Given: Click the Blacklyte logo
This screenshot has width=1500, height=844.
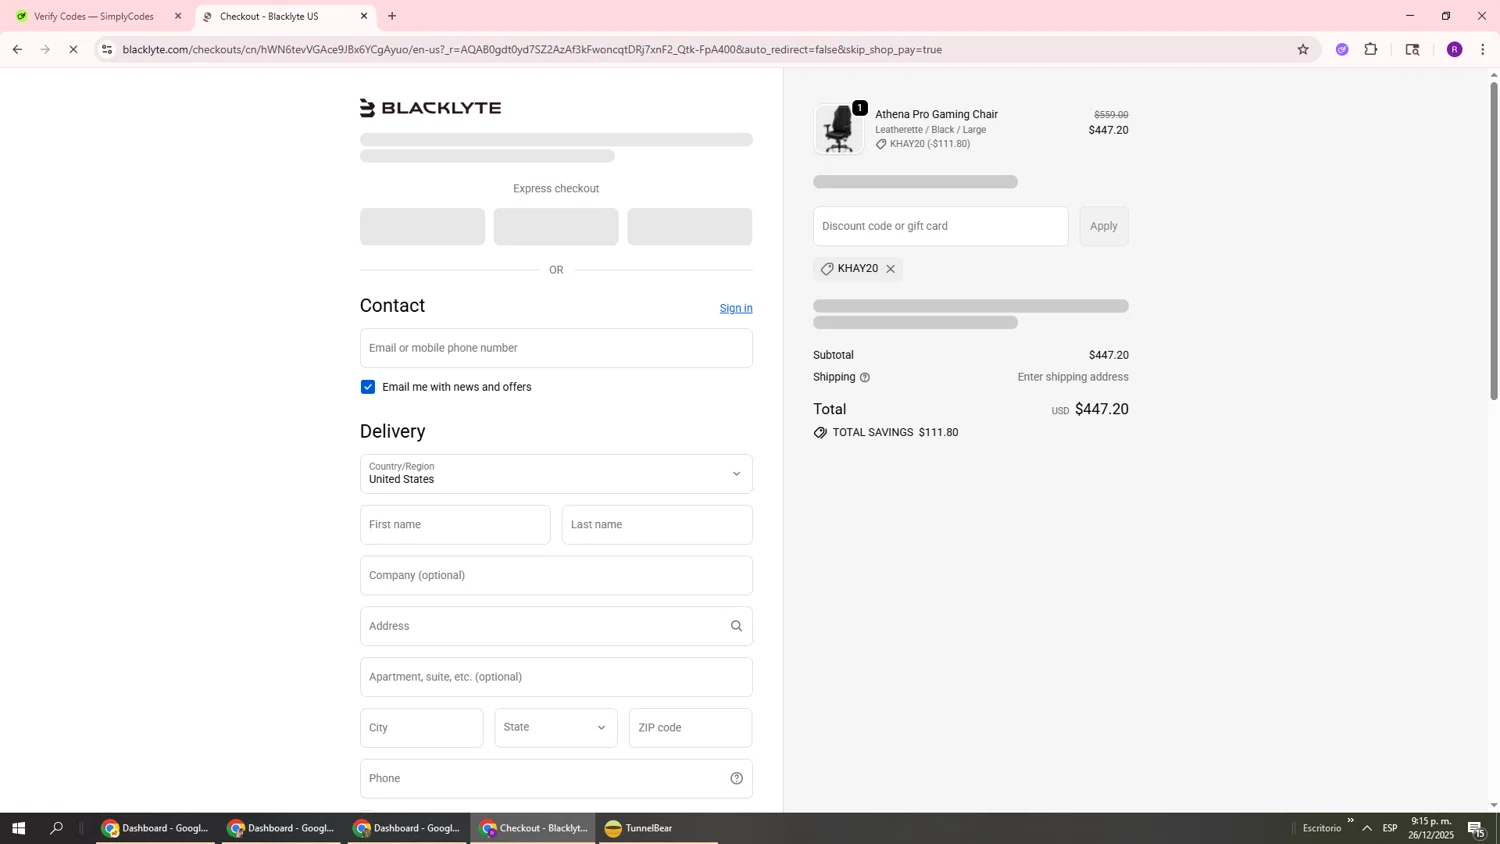Looking at the screenshot, I should 431,108.
